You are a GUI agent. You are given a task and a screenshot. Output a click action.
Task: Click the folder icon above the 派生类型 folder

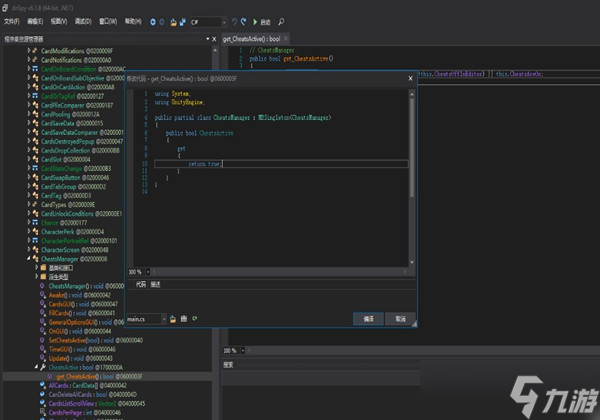pyautogui.click(x=43, y=267)
